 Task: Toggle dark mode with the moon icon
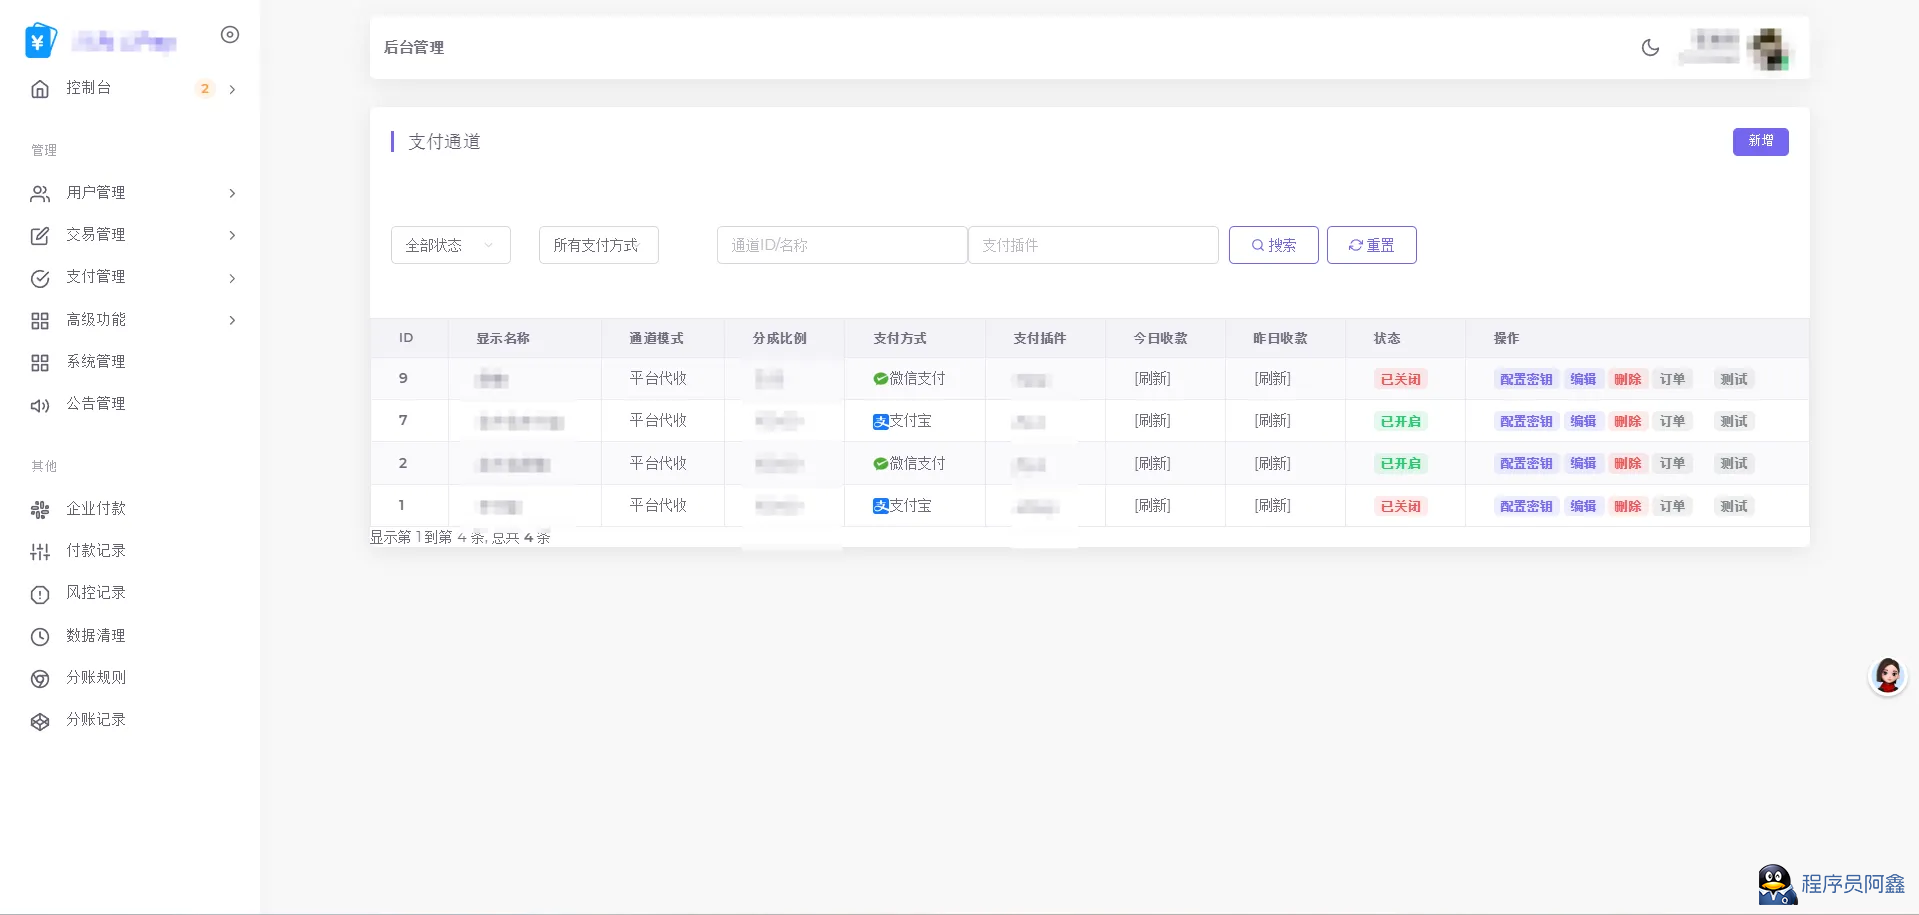[x=1650, y=47]
